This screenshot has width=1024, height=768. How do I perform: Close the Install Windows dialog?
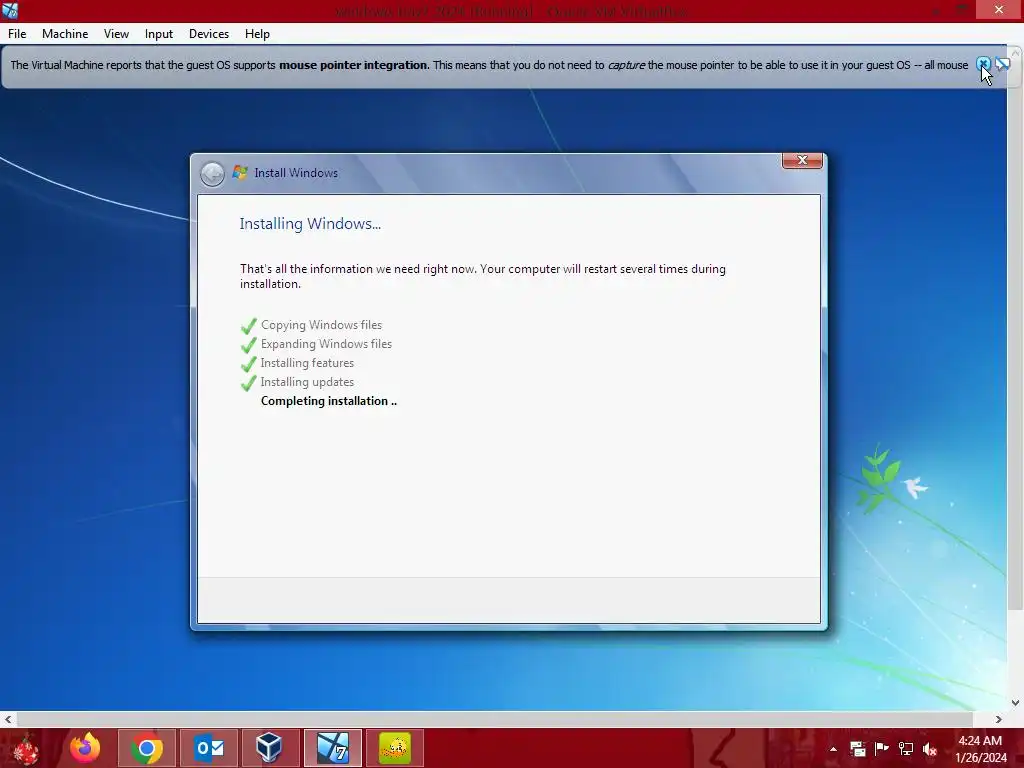[x=802, y=160]
